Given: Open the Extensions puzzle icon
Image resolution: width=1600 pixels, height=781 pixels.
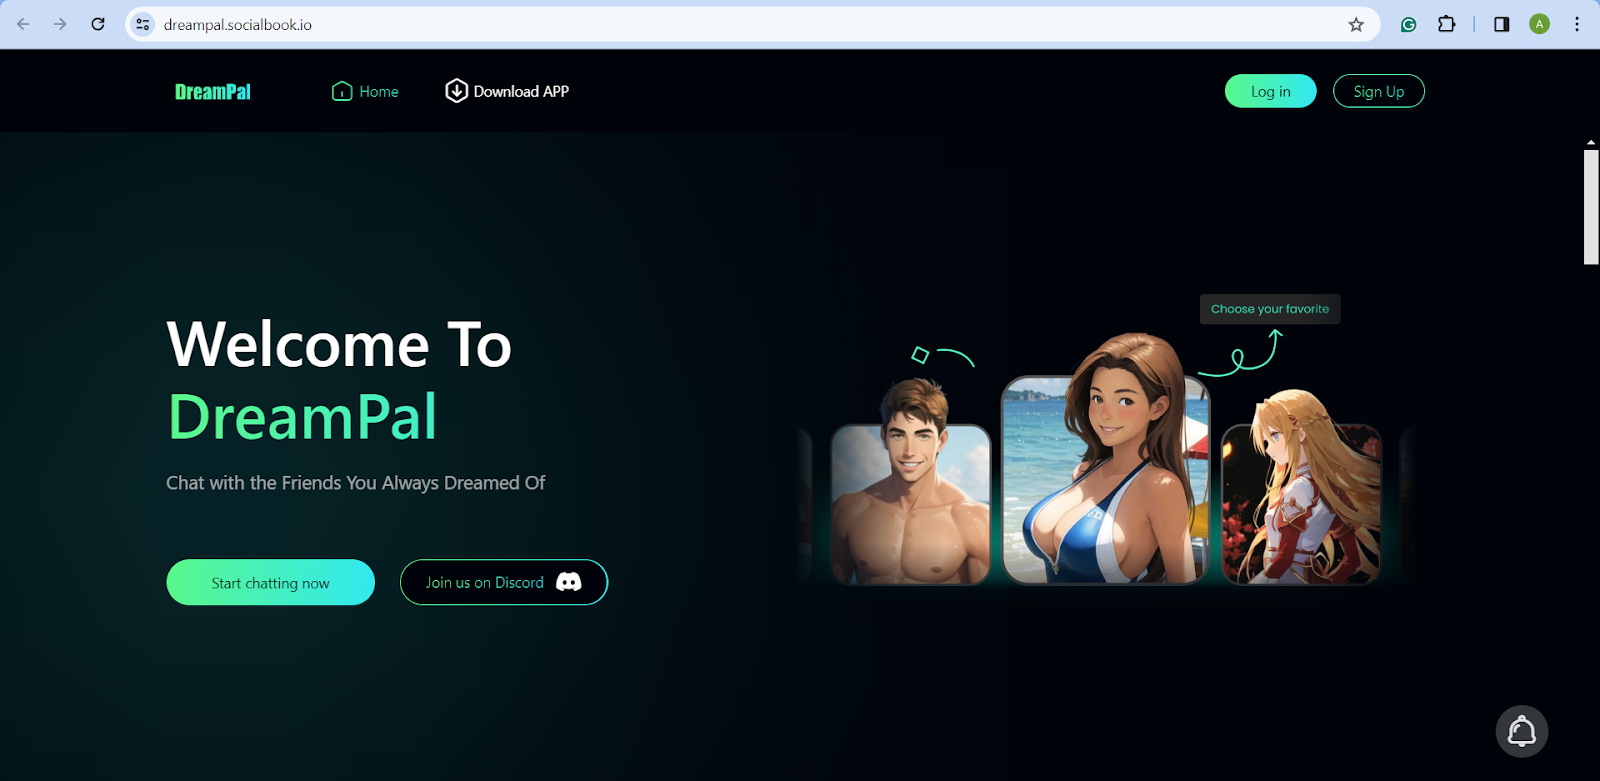Looking at the screenshot, I should pos(1446,24).
